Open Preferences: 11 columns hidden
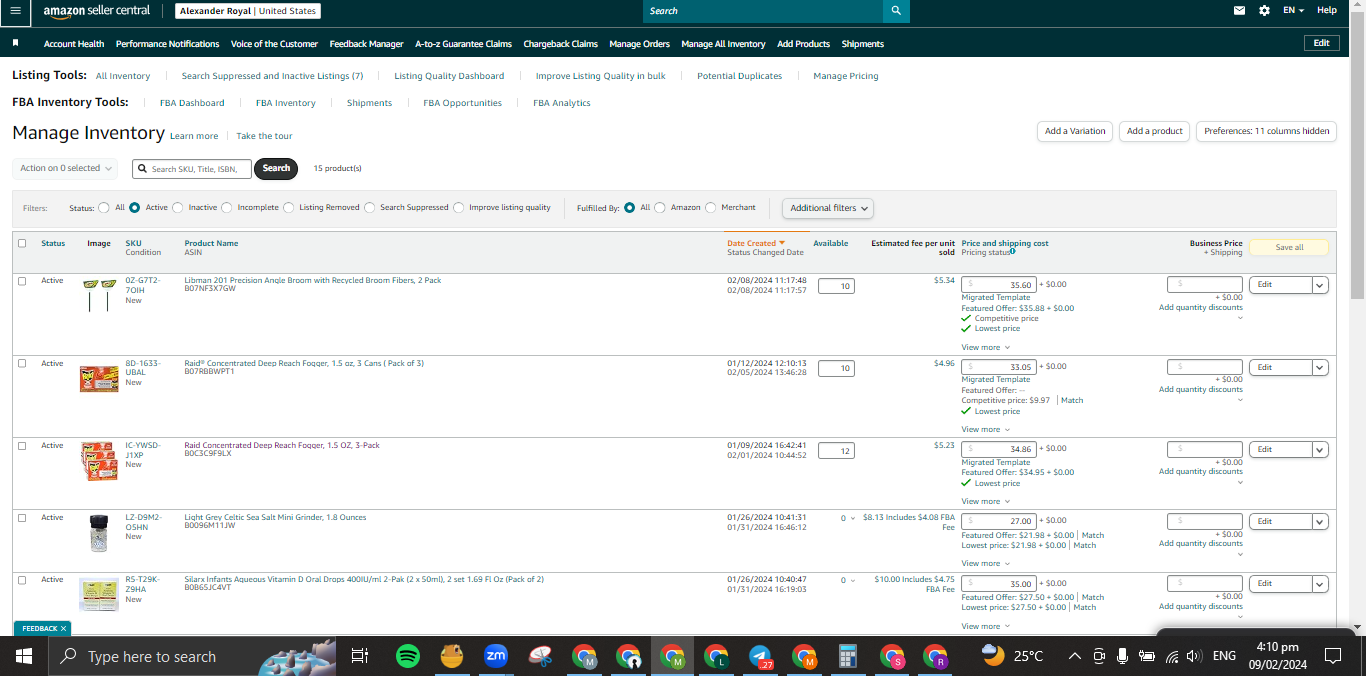1366x676 pixels. [1267, 131]
